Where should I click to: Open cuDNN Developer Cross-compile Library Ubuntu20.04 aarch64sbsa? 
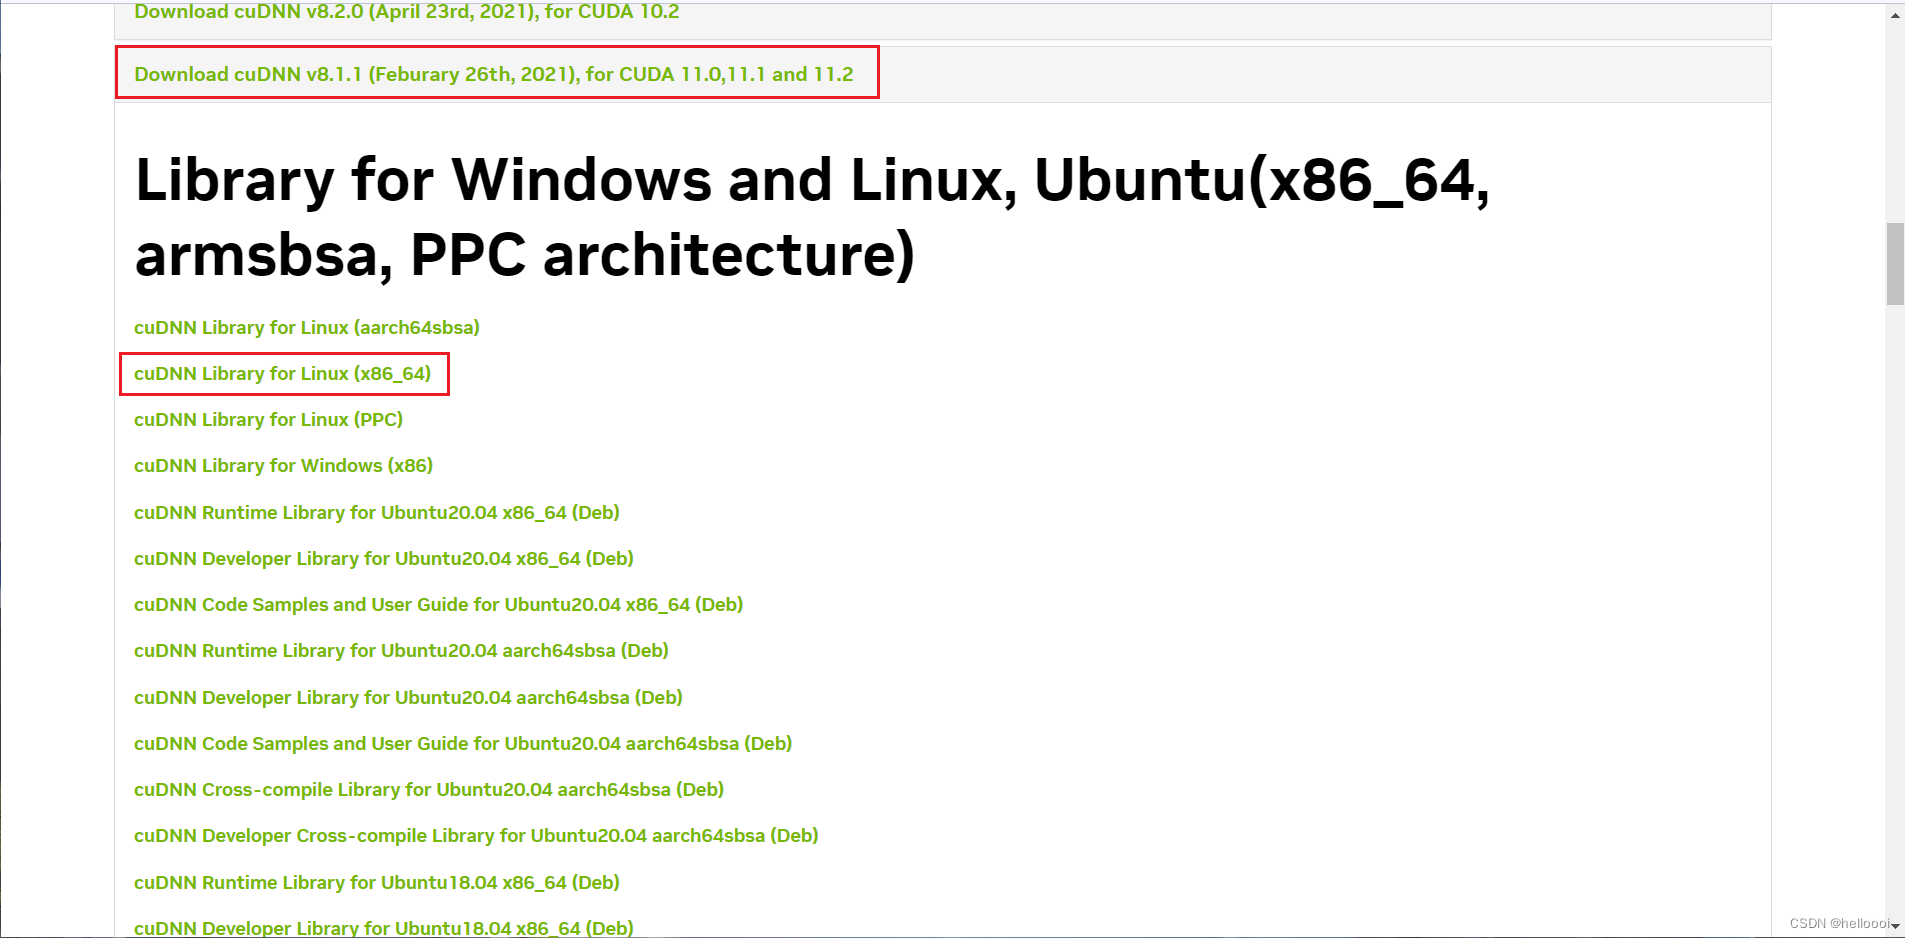coord(476,836)
